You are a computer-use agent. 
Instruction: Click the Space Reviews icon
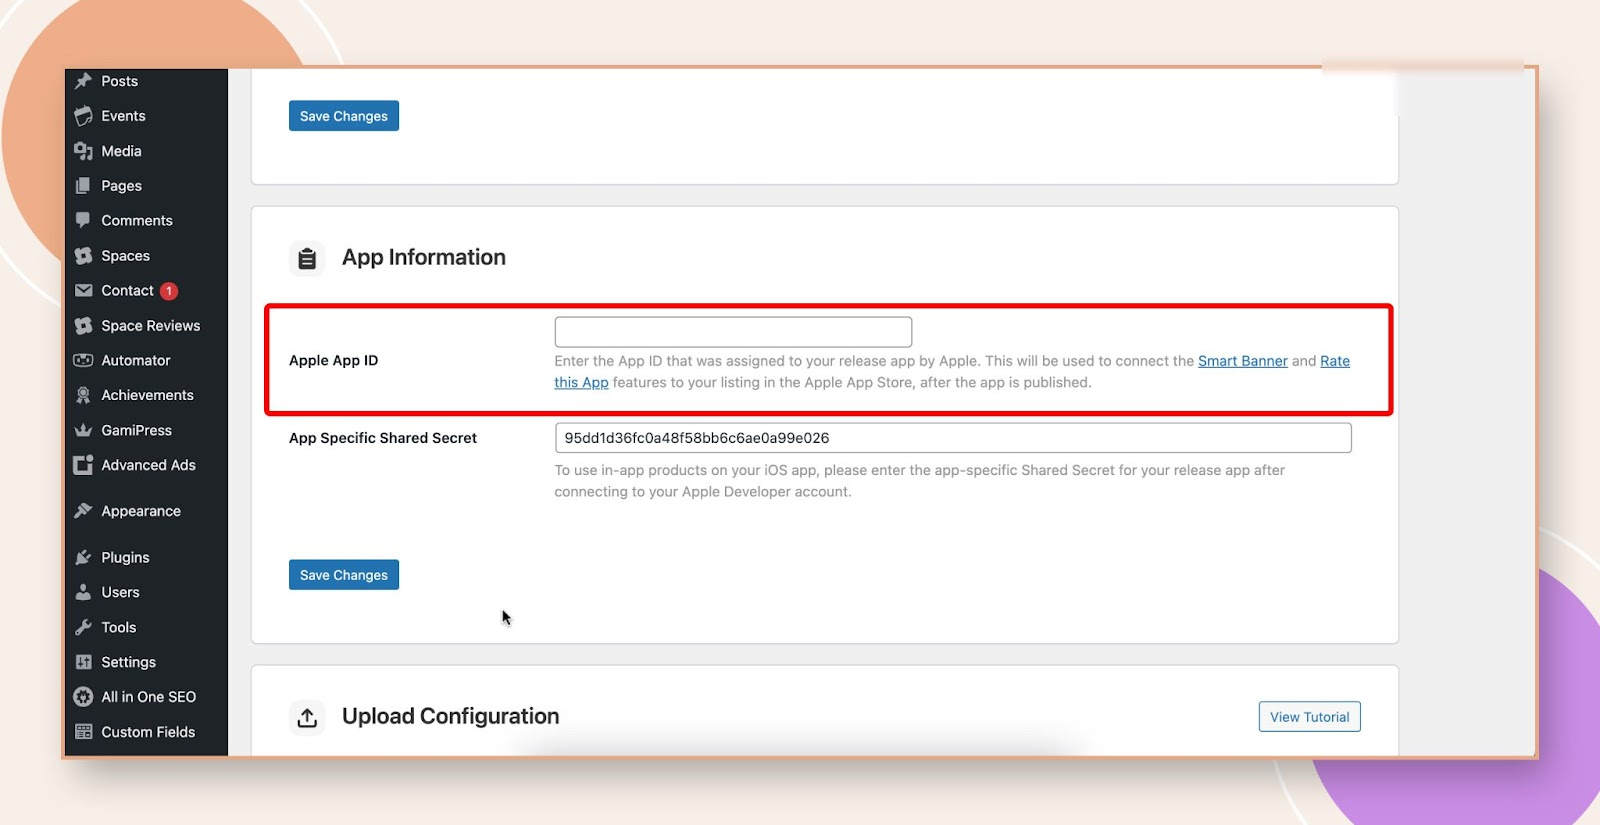click(x=83, y=326)
